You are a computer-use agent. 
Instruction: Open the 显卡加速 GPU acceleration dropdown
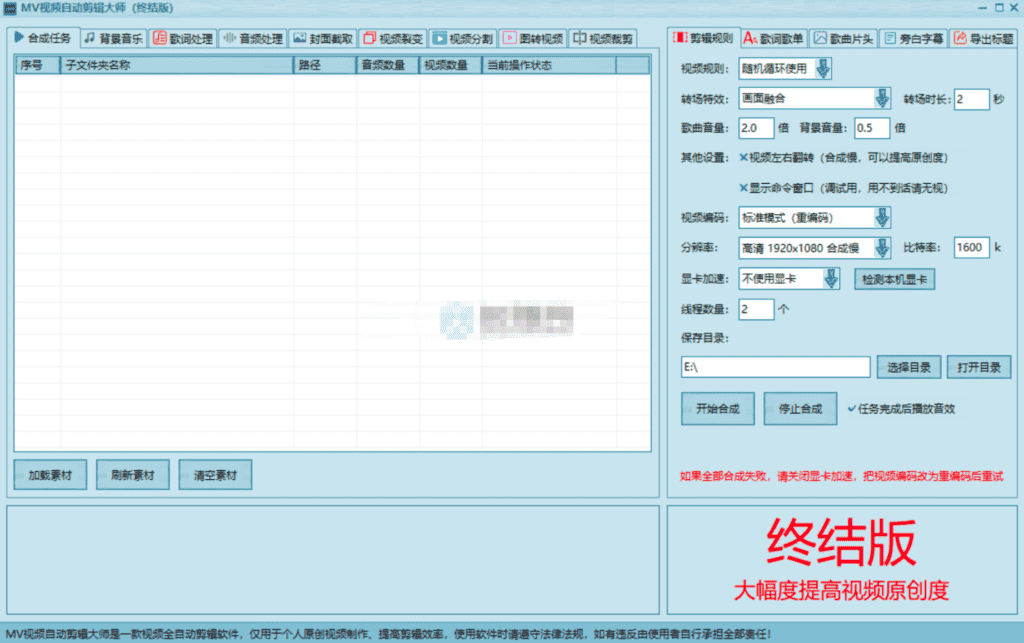point(831,278)
